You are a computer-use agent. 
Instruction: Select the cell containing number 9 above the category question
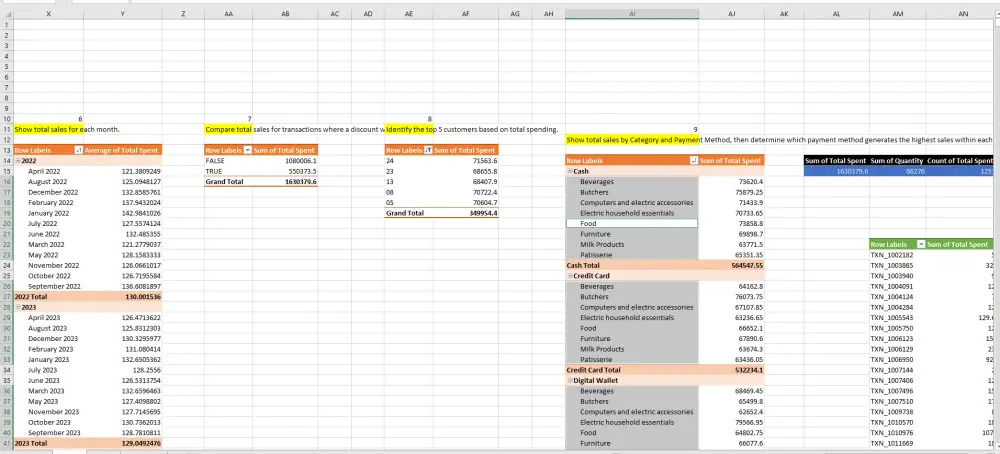[631, 129]
